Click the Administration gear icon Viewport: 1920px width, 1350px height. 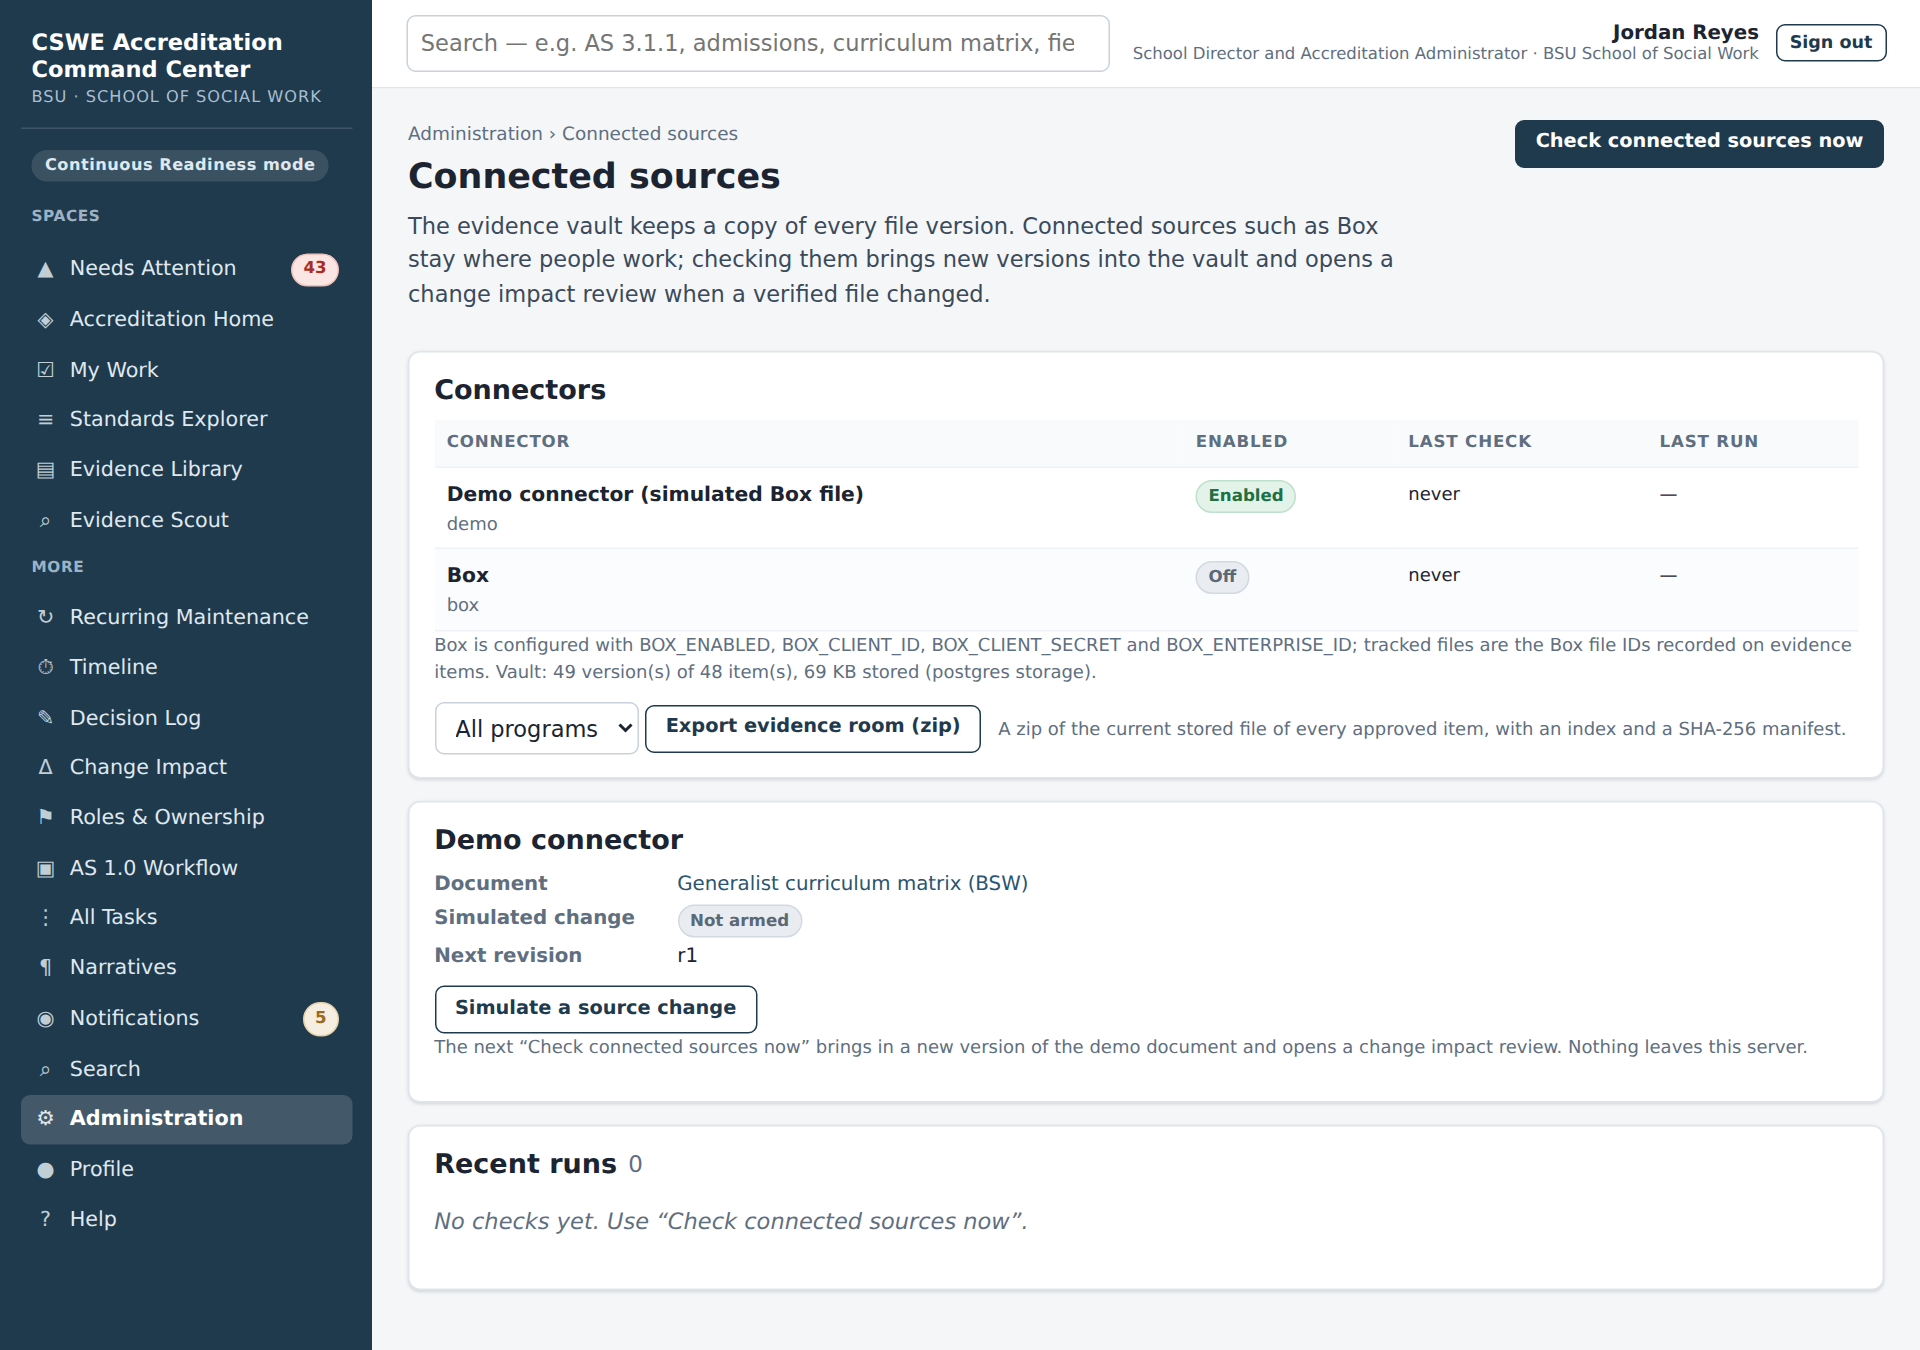45,1118
